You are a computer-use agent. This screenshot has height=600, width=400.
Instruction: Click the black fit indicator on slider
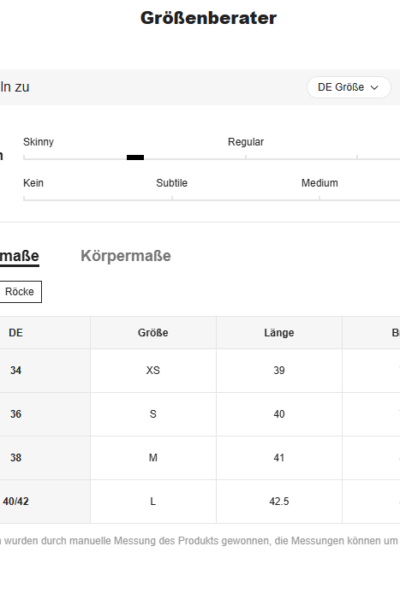(x=135, y=157)
